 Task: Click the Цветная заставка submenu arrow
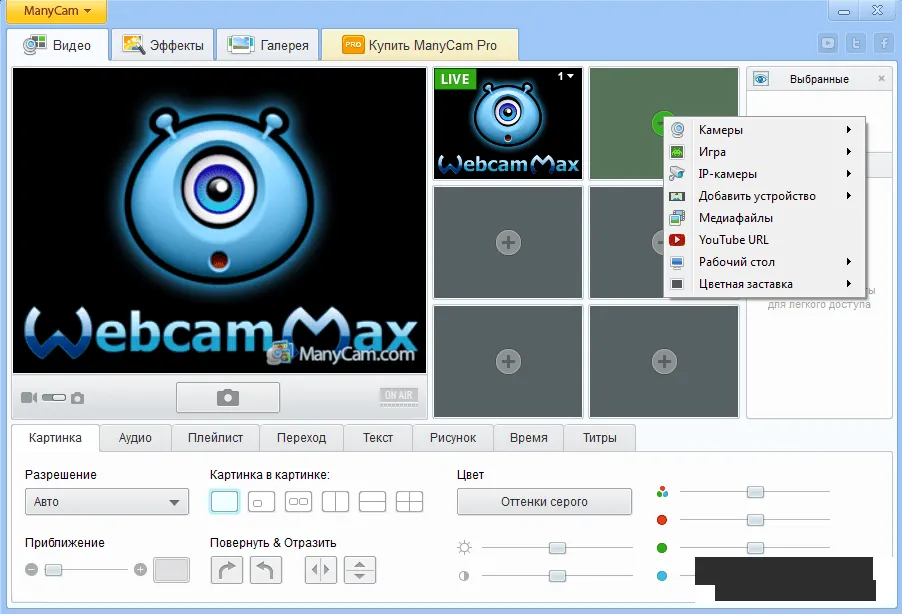pos(849,283)
